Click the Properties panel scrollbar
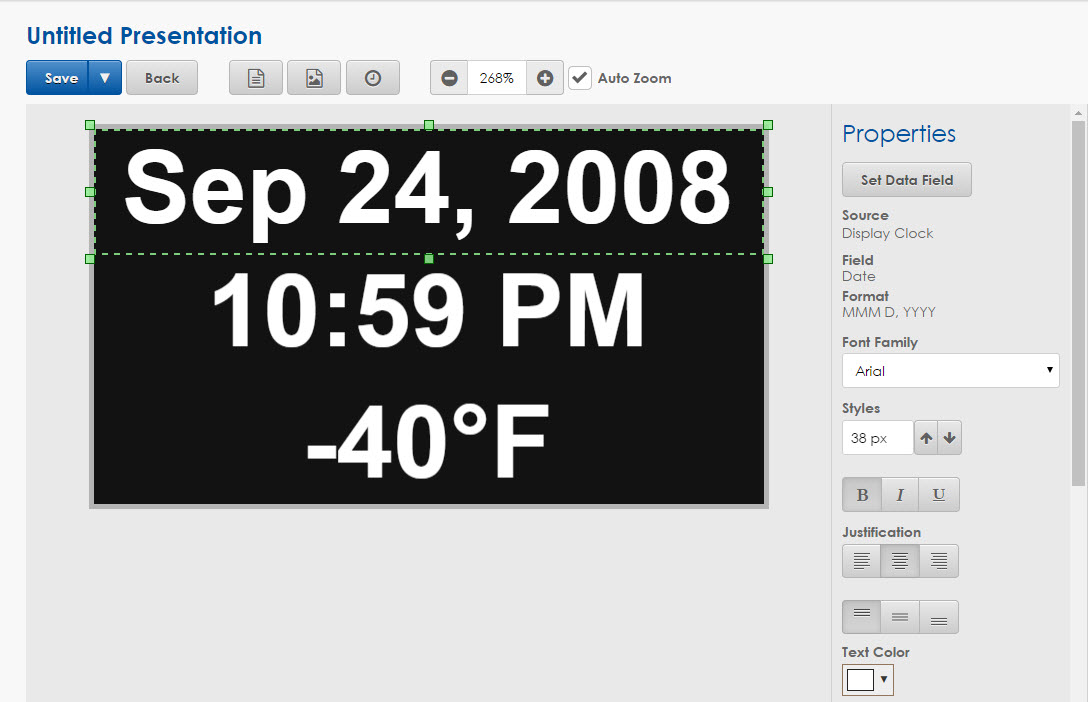1088x702 pixels. [1078, 303]
